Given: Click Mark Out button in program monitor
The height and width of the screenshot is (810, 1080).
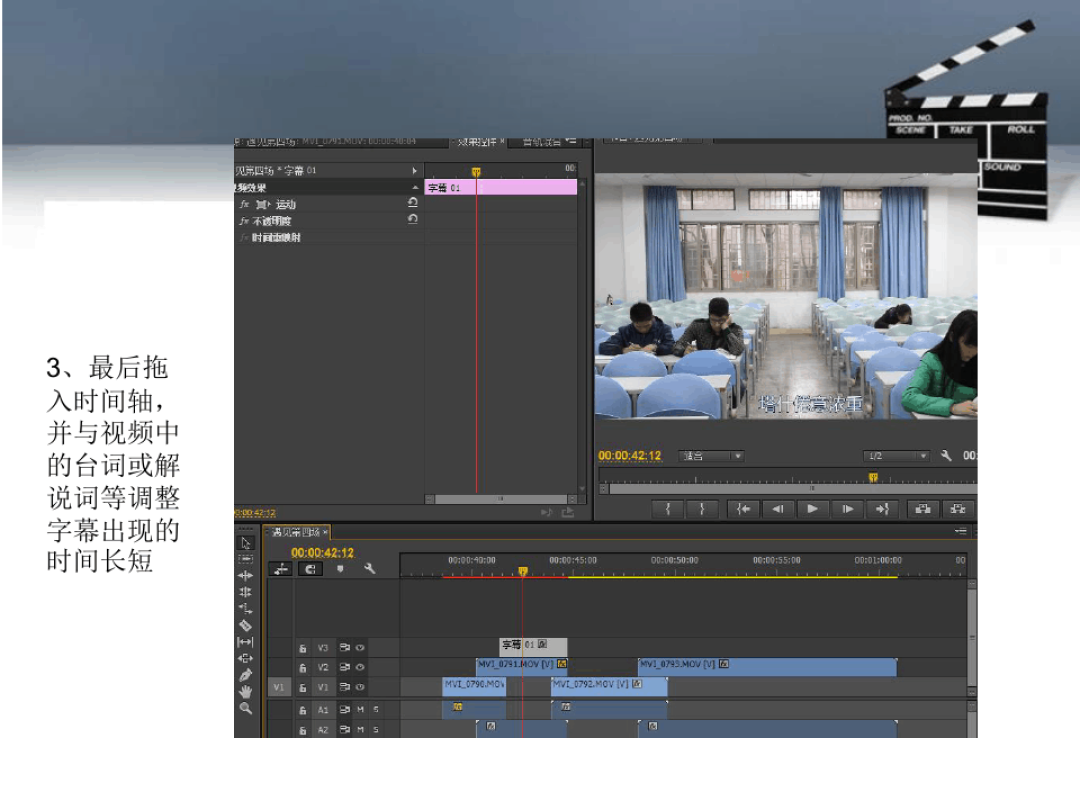Looking at the screenshot, I should (x=702, y=509).
